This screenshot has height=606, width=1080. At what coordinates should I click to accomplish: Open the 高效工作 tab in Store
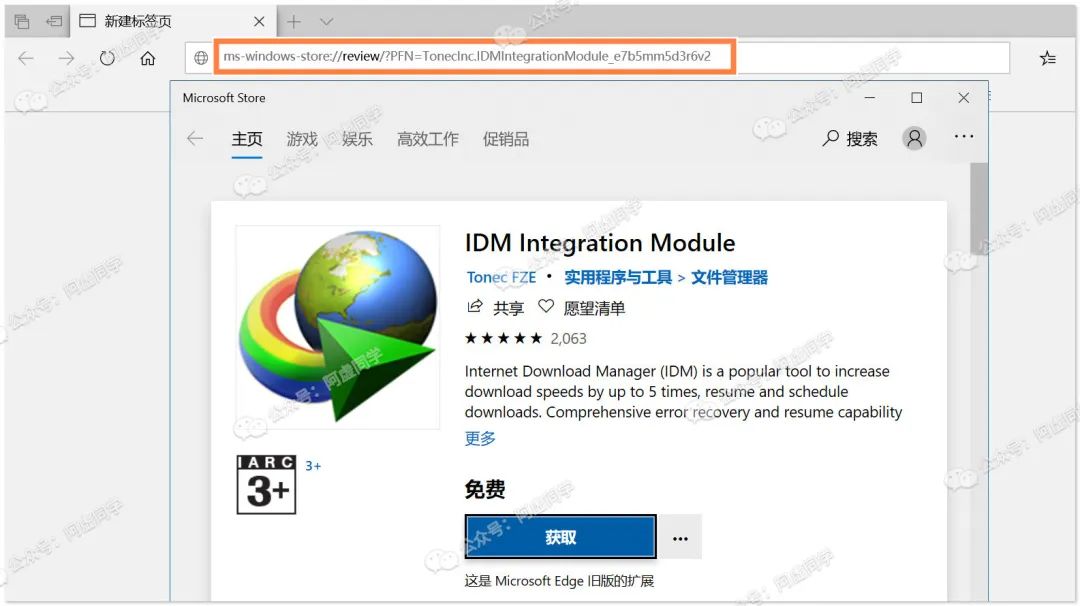[x=427, y=139]
